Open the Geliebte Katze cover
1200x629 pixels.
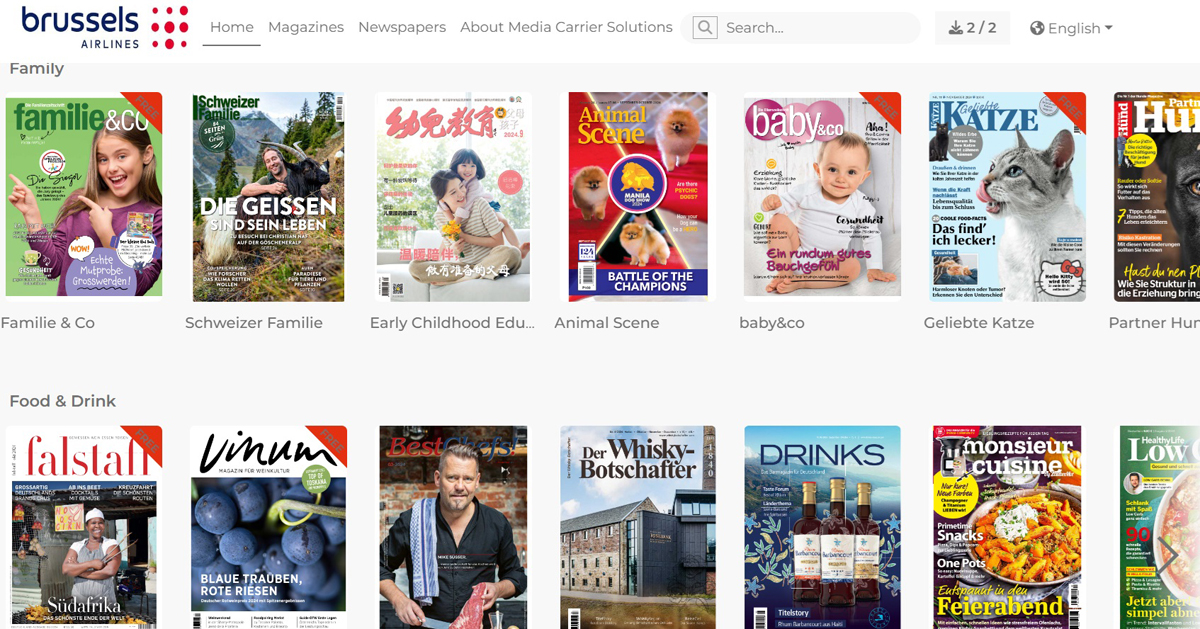(x=1007, y=197)
